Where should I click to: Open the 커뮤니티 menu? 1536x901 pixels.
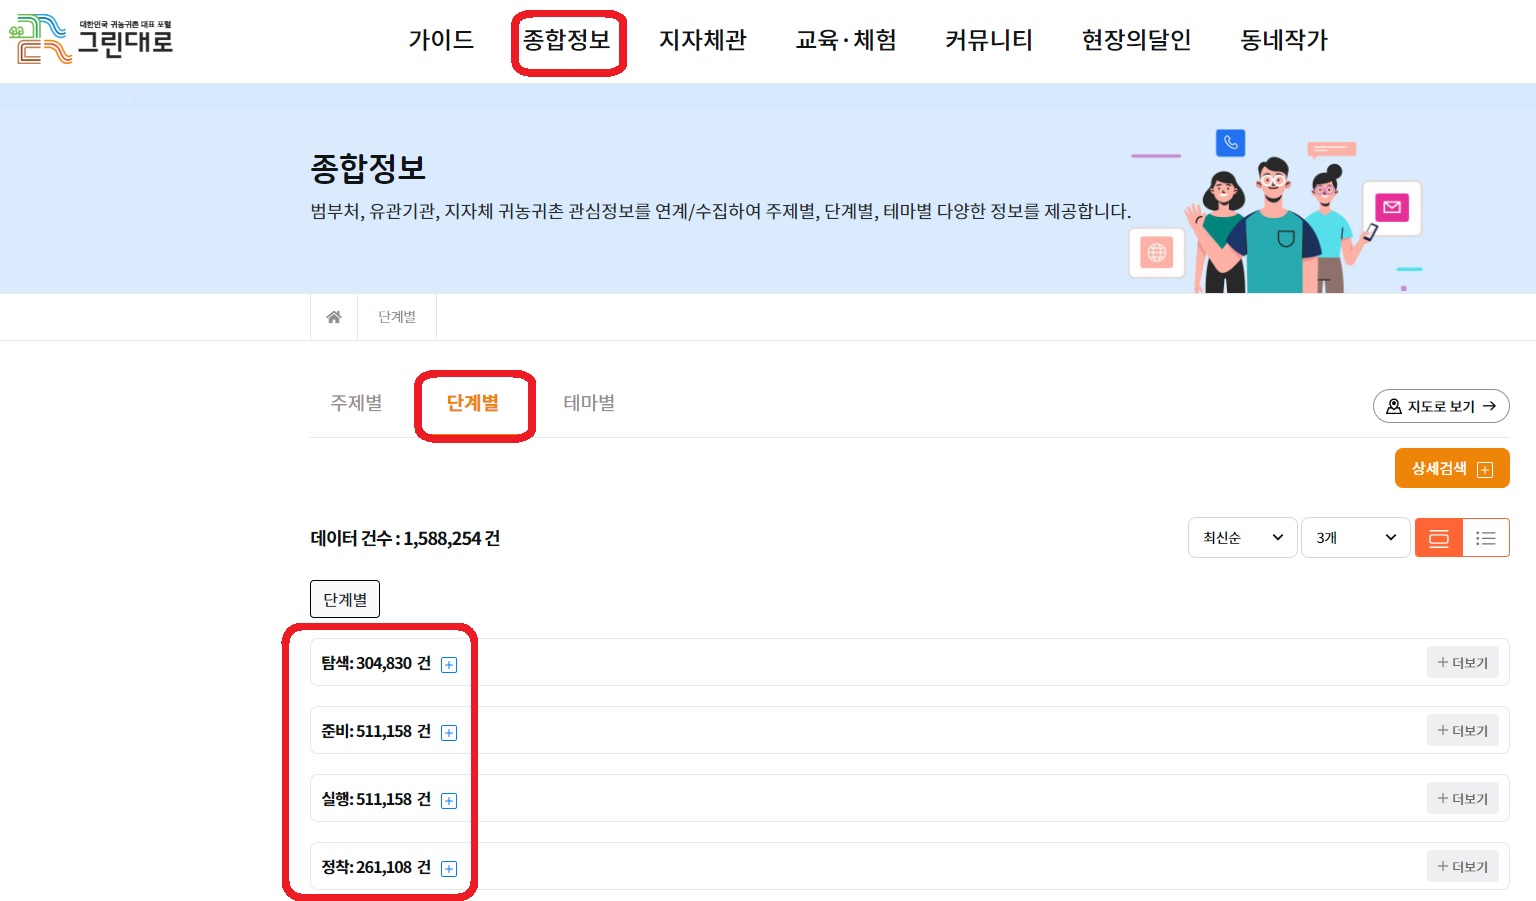(988, 41)
